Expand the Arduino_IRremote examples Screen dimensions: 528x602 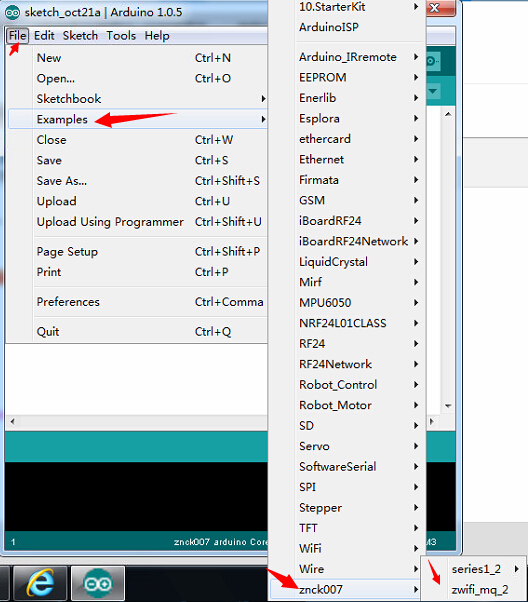(347, 57)
